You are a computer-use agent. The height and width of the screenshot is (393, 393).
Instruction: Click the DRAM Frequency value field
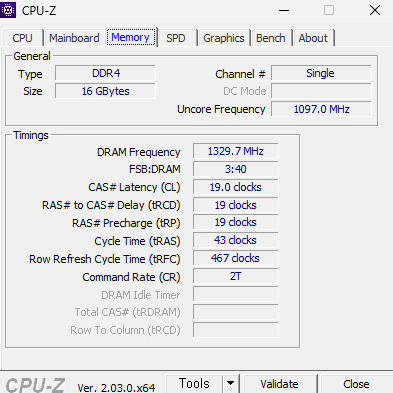[x=235, y=151]
